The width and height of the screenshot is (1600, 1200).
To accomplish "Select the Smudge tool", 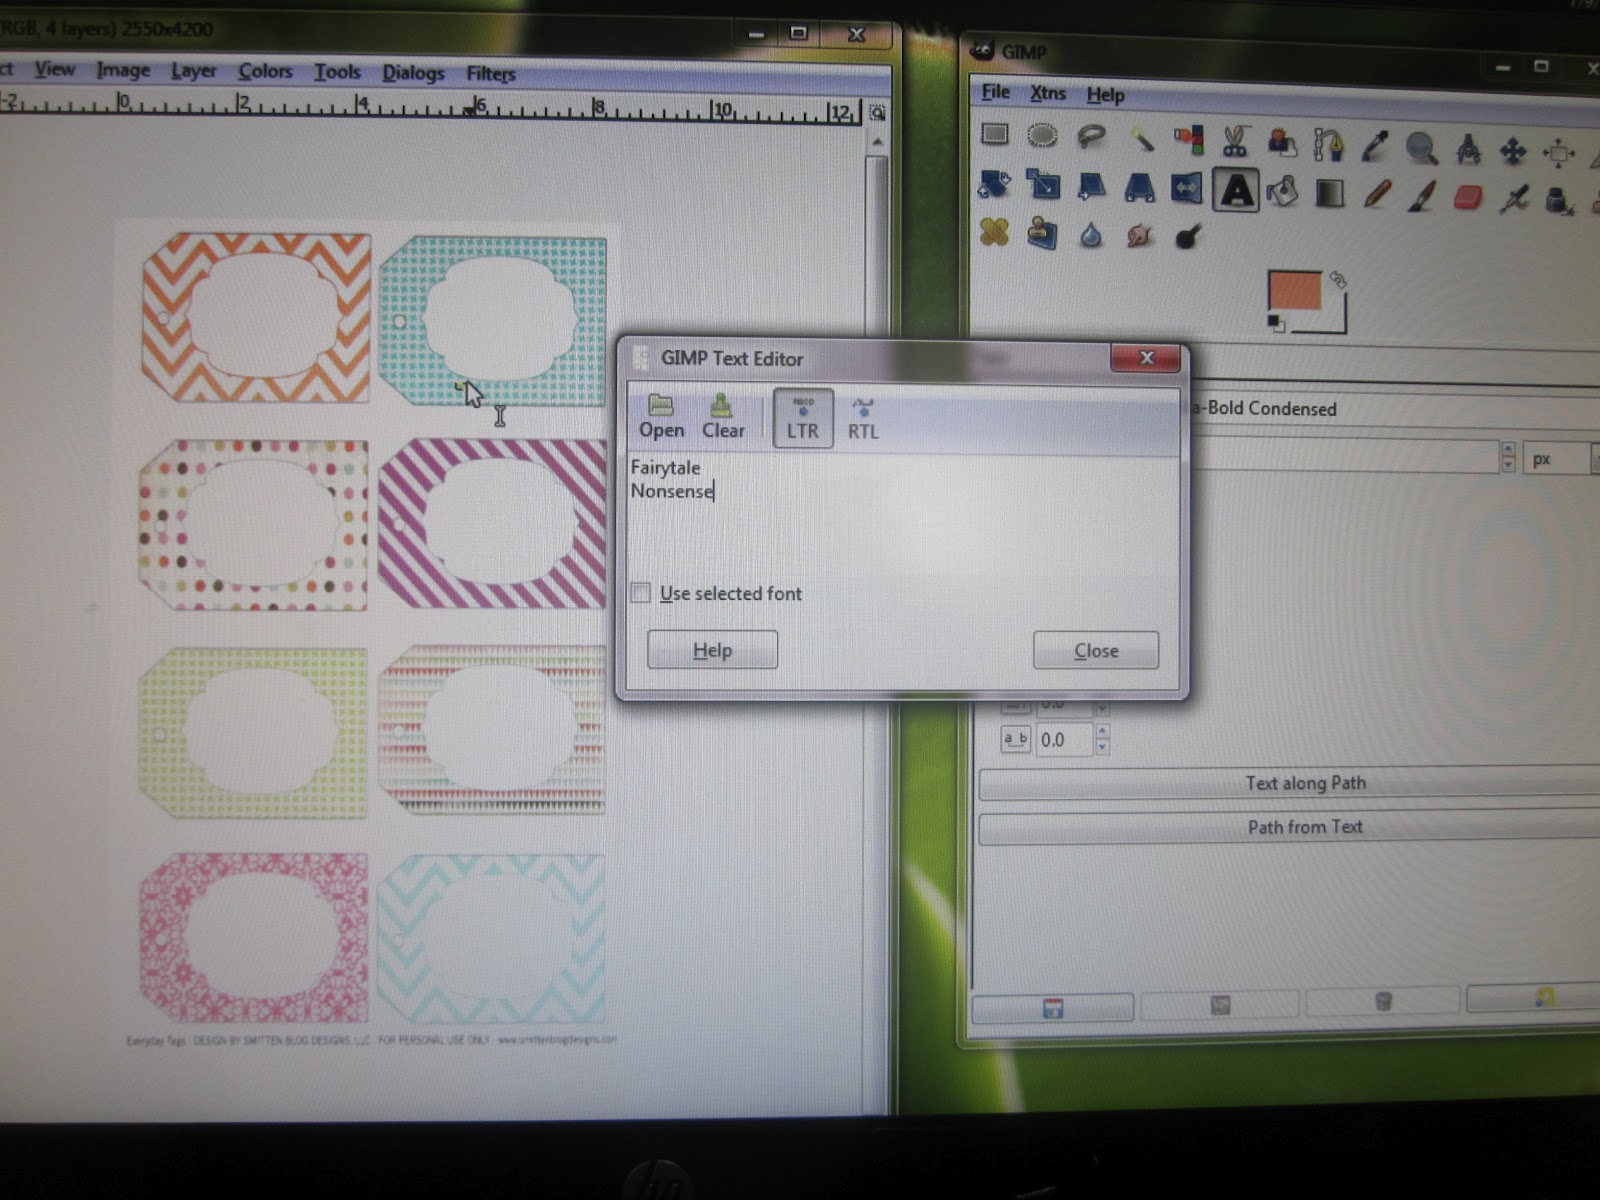I will (x=1139, y=236).
